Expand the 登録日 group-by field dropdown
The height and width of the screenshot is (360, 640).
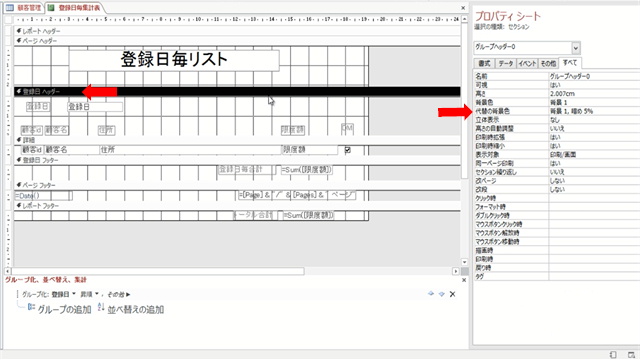74,294
